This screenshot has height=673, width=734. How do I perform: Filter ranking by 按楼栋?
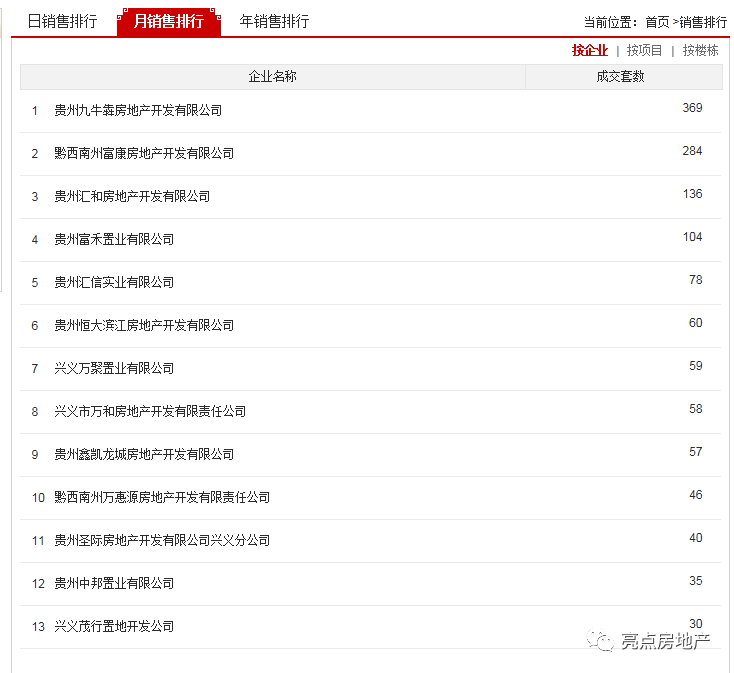(700, 50)
